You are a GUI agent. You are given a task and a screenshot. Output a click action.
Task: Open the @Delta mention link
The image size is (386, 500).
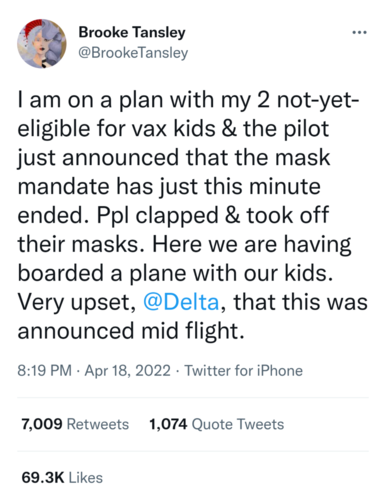(x=181, y=302)
